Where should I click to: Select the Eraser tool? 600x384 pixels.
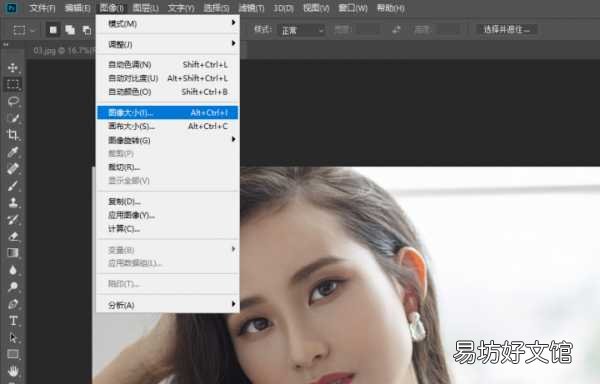[x=13, y=236]
